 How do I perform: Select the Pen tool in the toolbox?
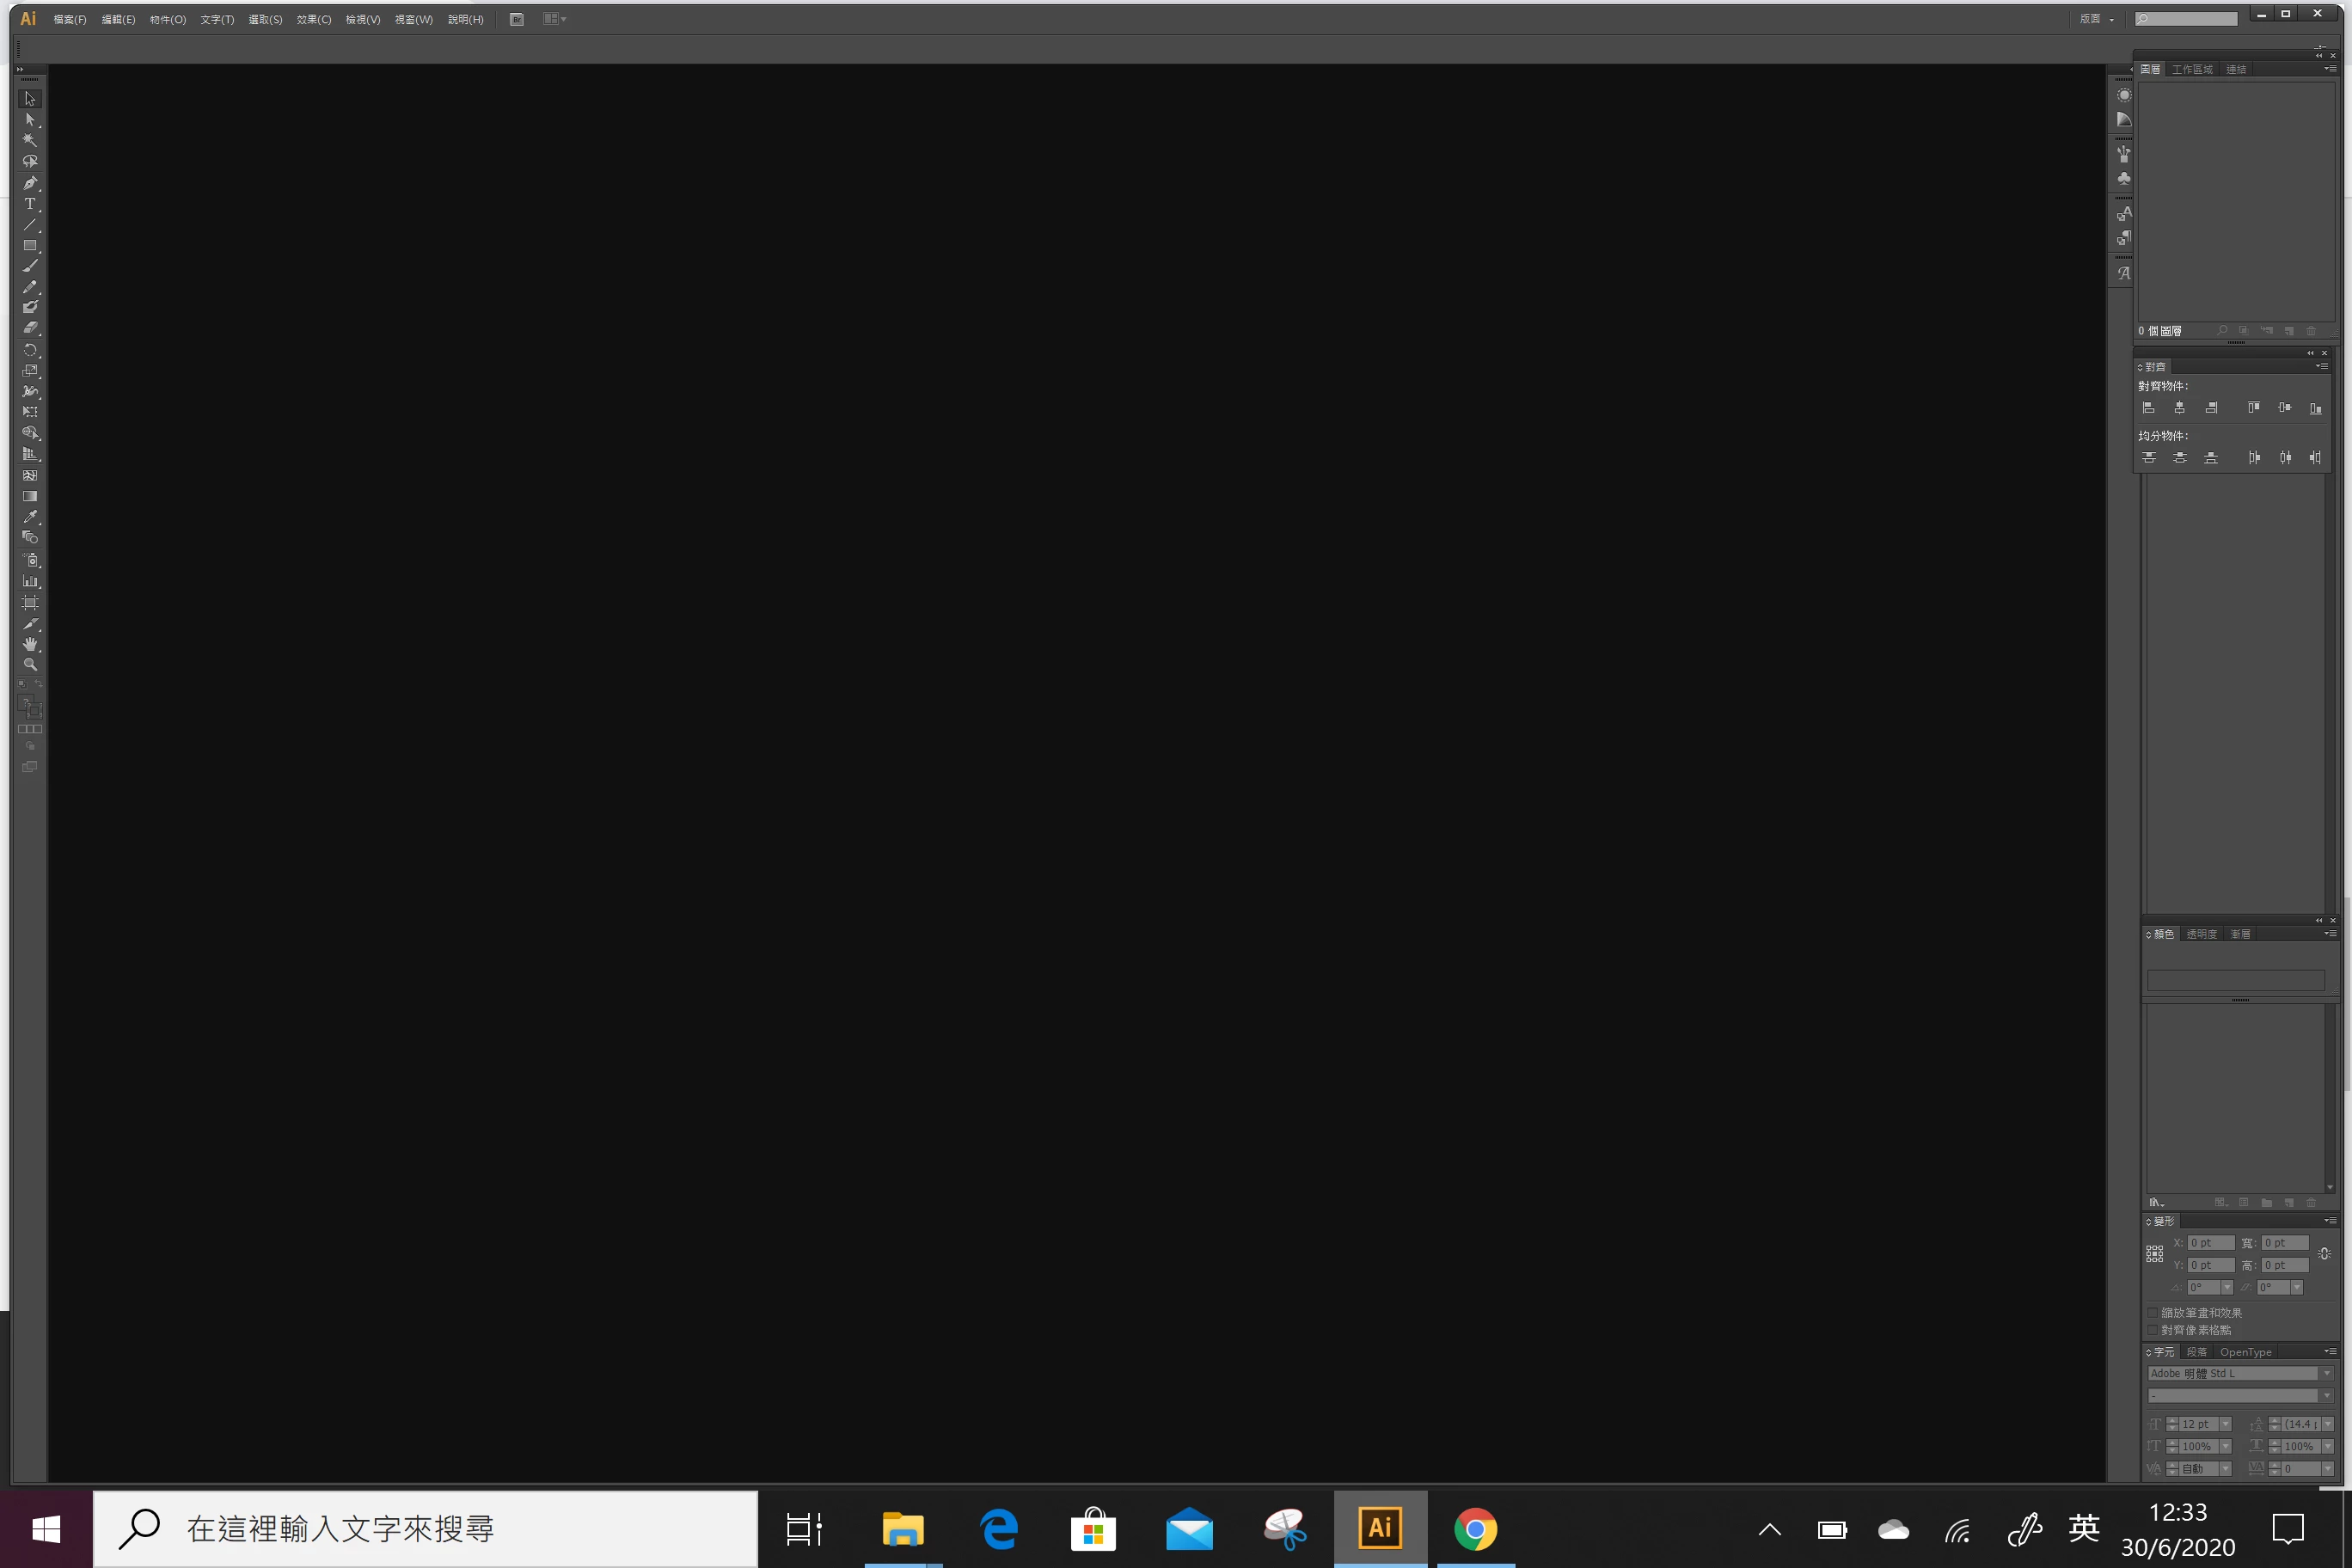click(x=30, y=183)
